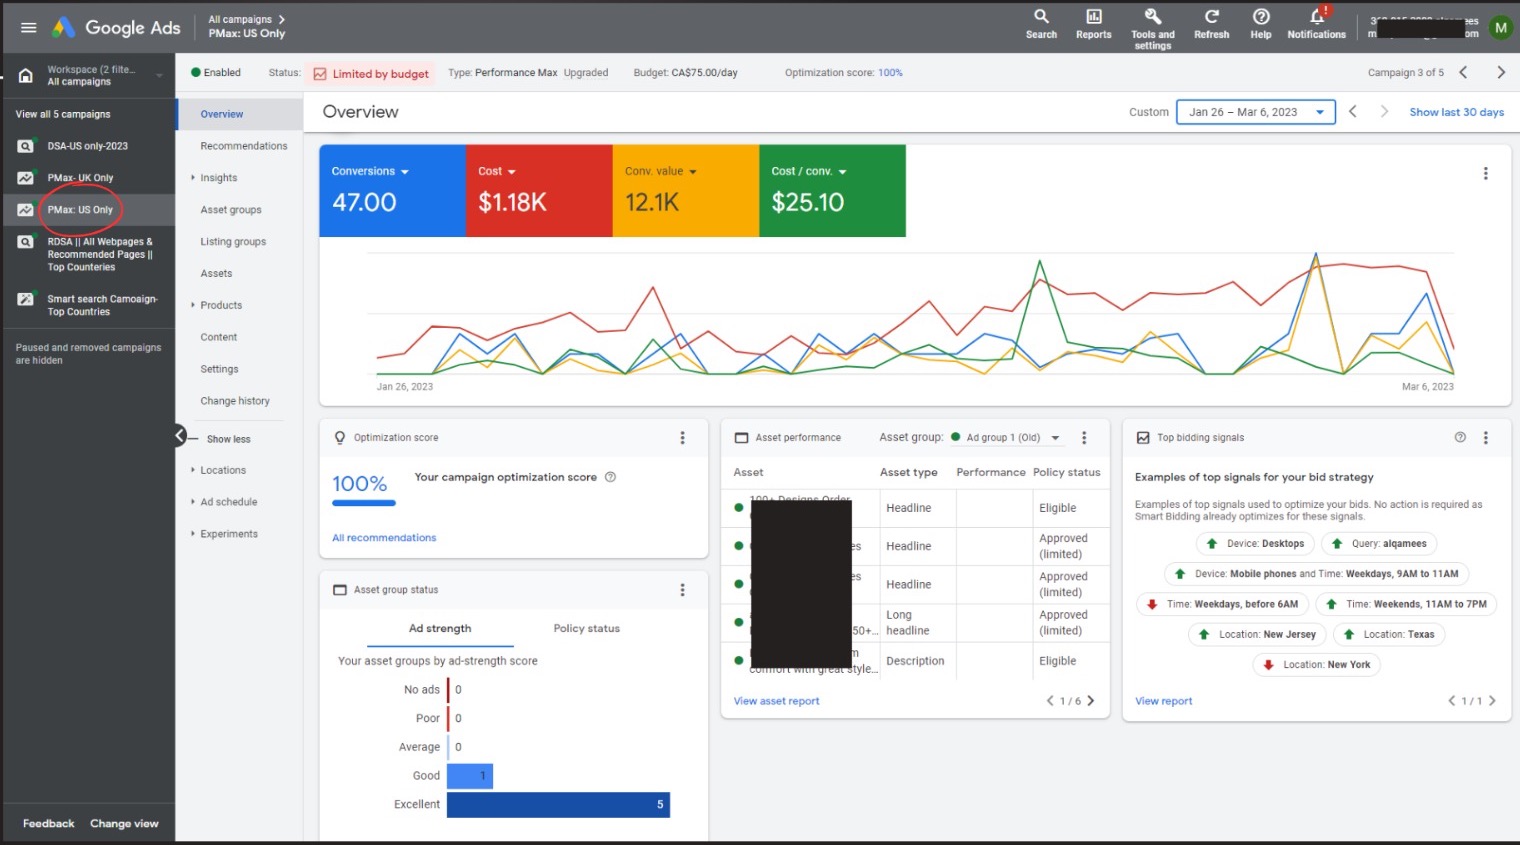Viewport: 1520px width, 845px height.
Task: Click Top bidding signals help icon
Action: 1460,437
